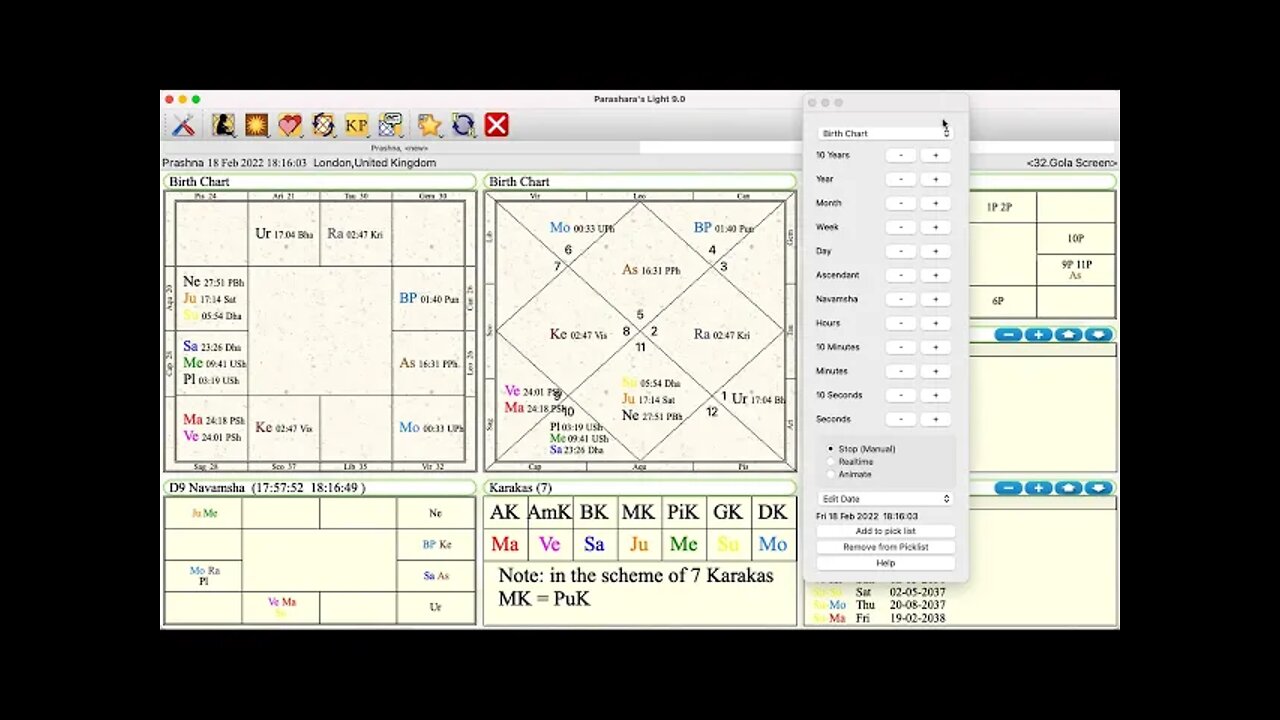Increase Hours with plus button

pyautogui.click(x=936, y=323)
